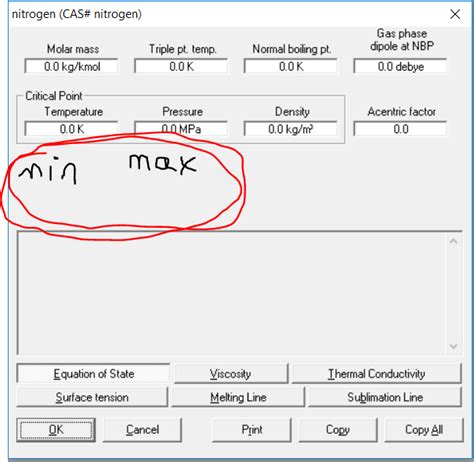Click the Equation of State button
The height and width of the screenshot is (462, 474).
(x=93, y=374)
